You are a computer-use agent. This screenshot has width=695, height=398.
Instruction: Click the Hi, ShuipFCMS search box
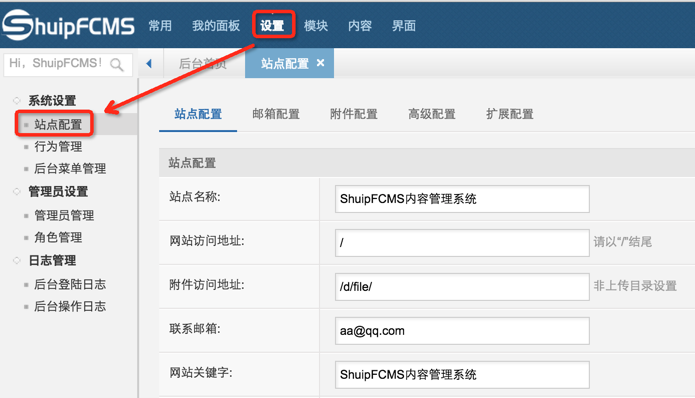pyautogui.click(x=68, y=65)
